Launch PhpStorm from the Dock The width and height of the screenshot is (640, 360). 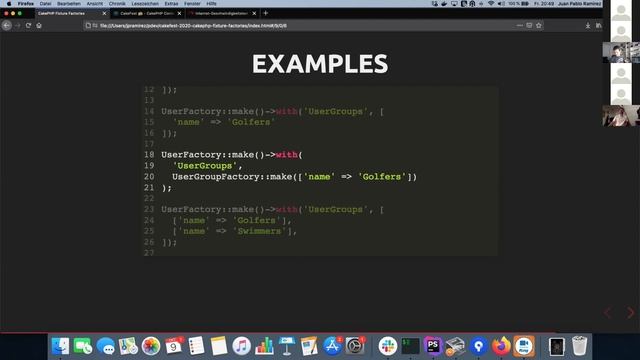point(433,346)
